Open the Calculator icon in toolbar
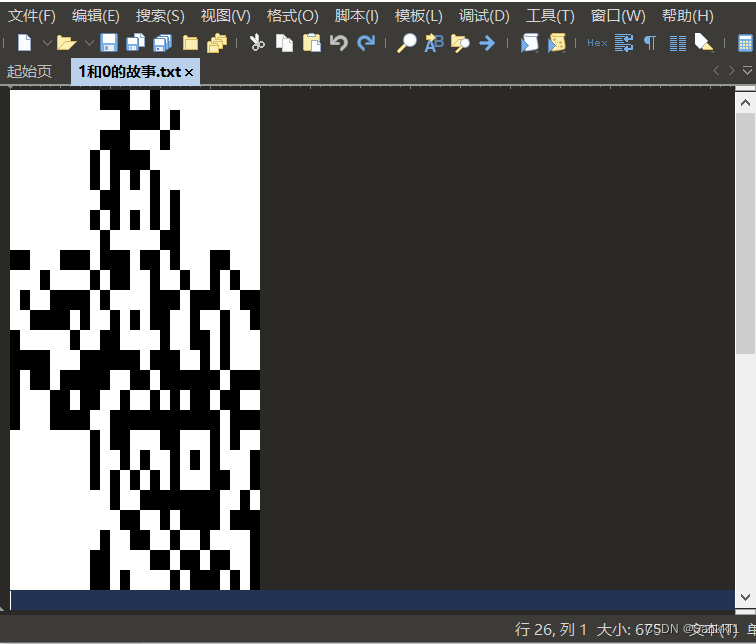 click(745, 43)
